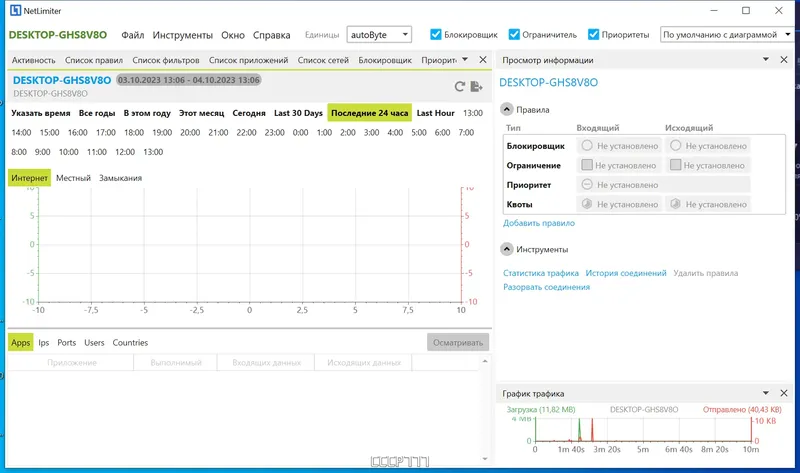The height and width of the screenshot is (473, 800).
Task: Switch to the Ports tab
Action: click(66, 342)
